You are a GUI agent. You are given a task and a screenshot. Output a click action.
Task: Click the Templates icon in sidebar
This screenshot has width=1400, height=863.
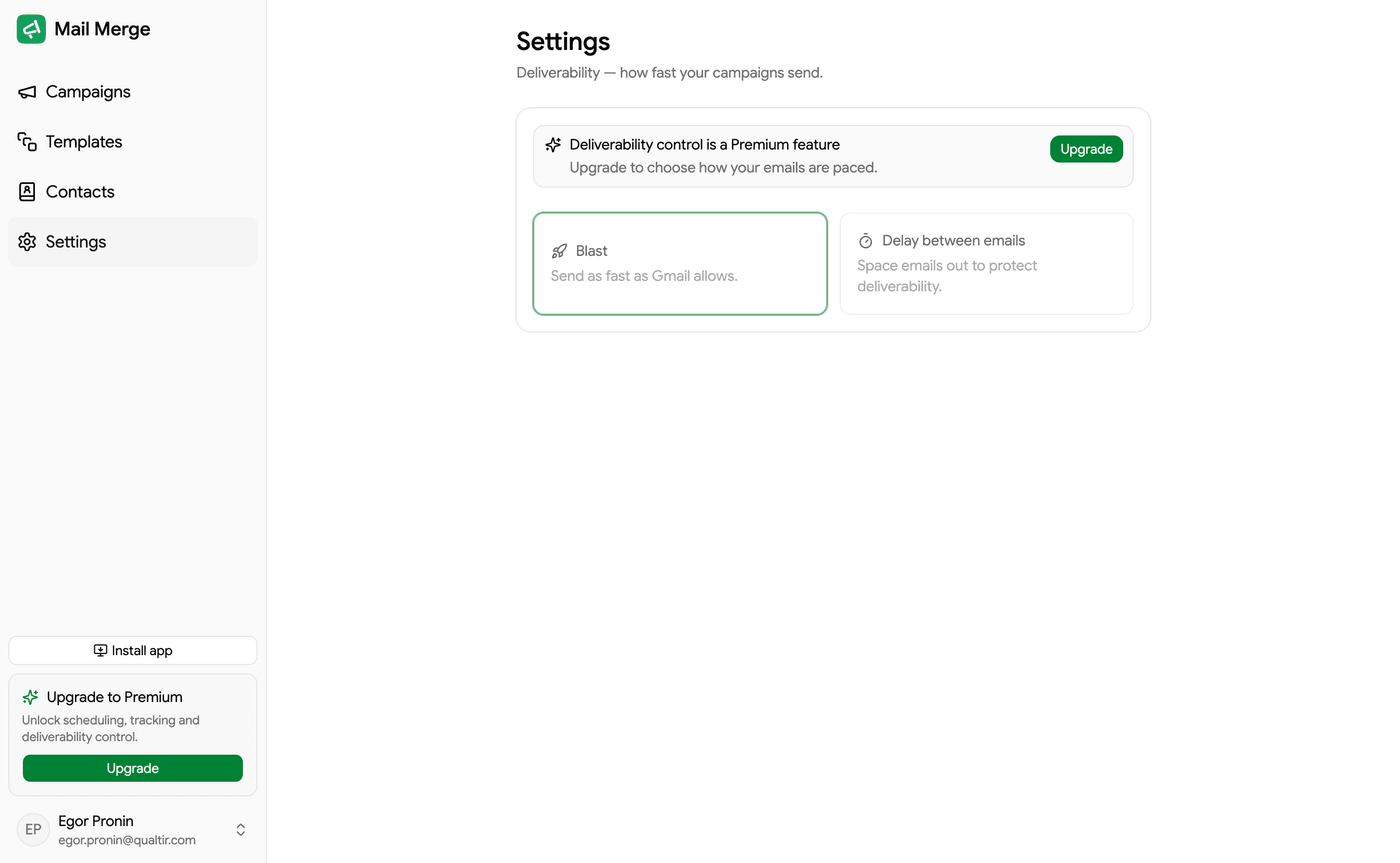[x=27, y=142]
